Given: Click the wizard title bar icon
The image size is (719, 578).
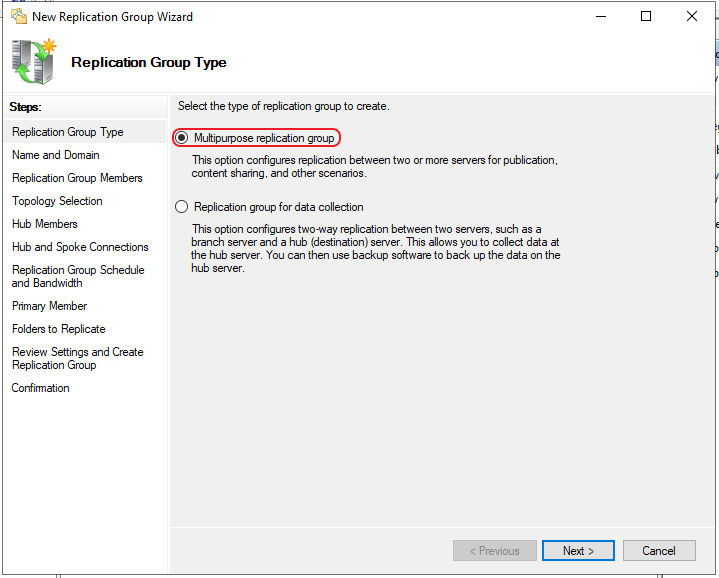Looking at the screenshot, I should click(19, 17).
